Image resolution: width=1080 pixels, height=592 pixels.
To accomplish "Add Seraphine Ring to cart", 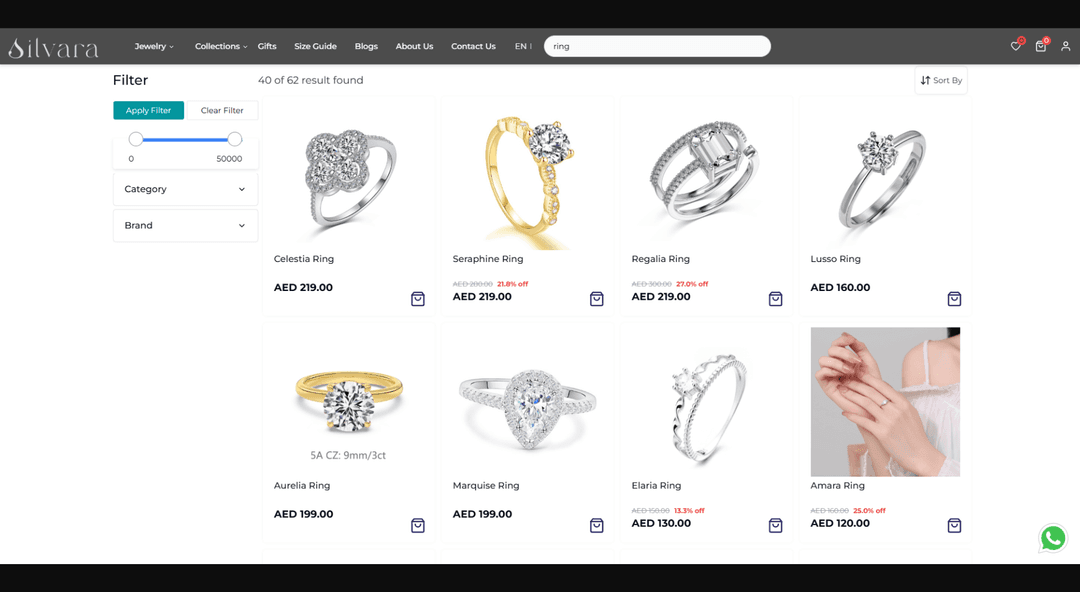I will pyautogui.click(x=596, y=299).
